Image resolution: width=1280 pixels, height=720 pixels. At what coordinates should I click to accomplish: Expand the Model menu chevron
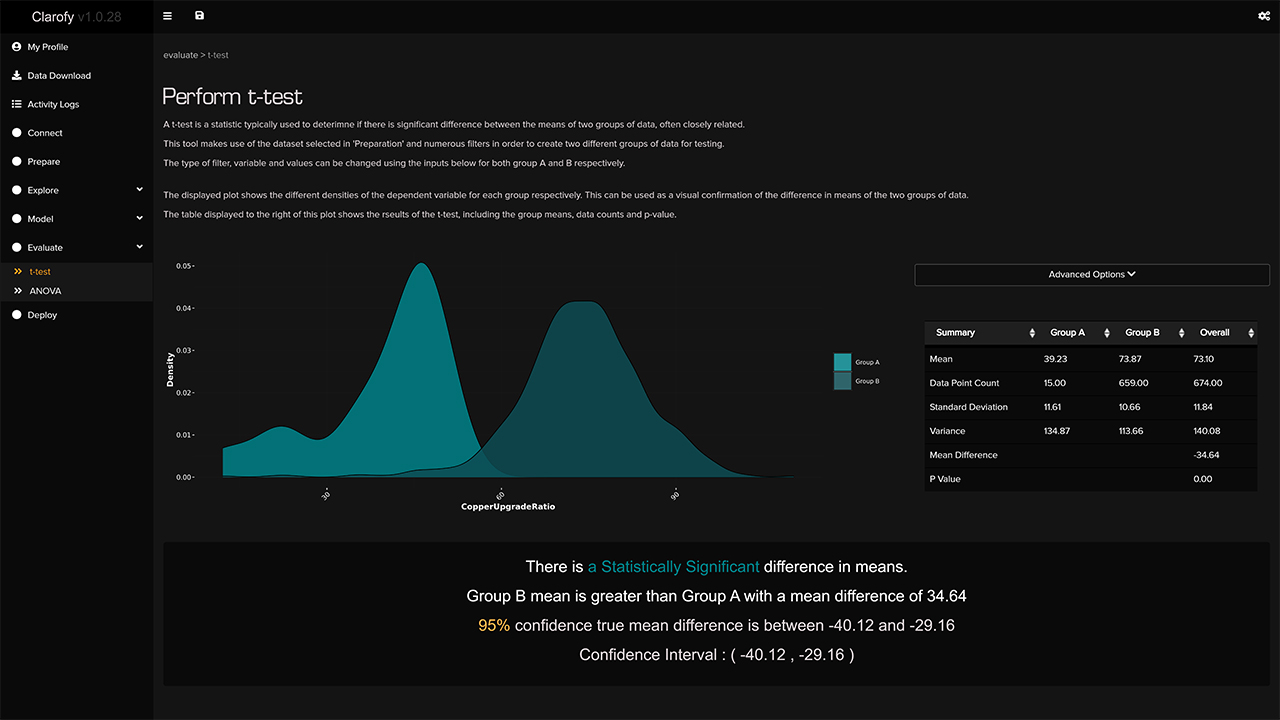pyautogui.click(x=140, y=218)
